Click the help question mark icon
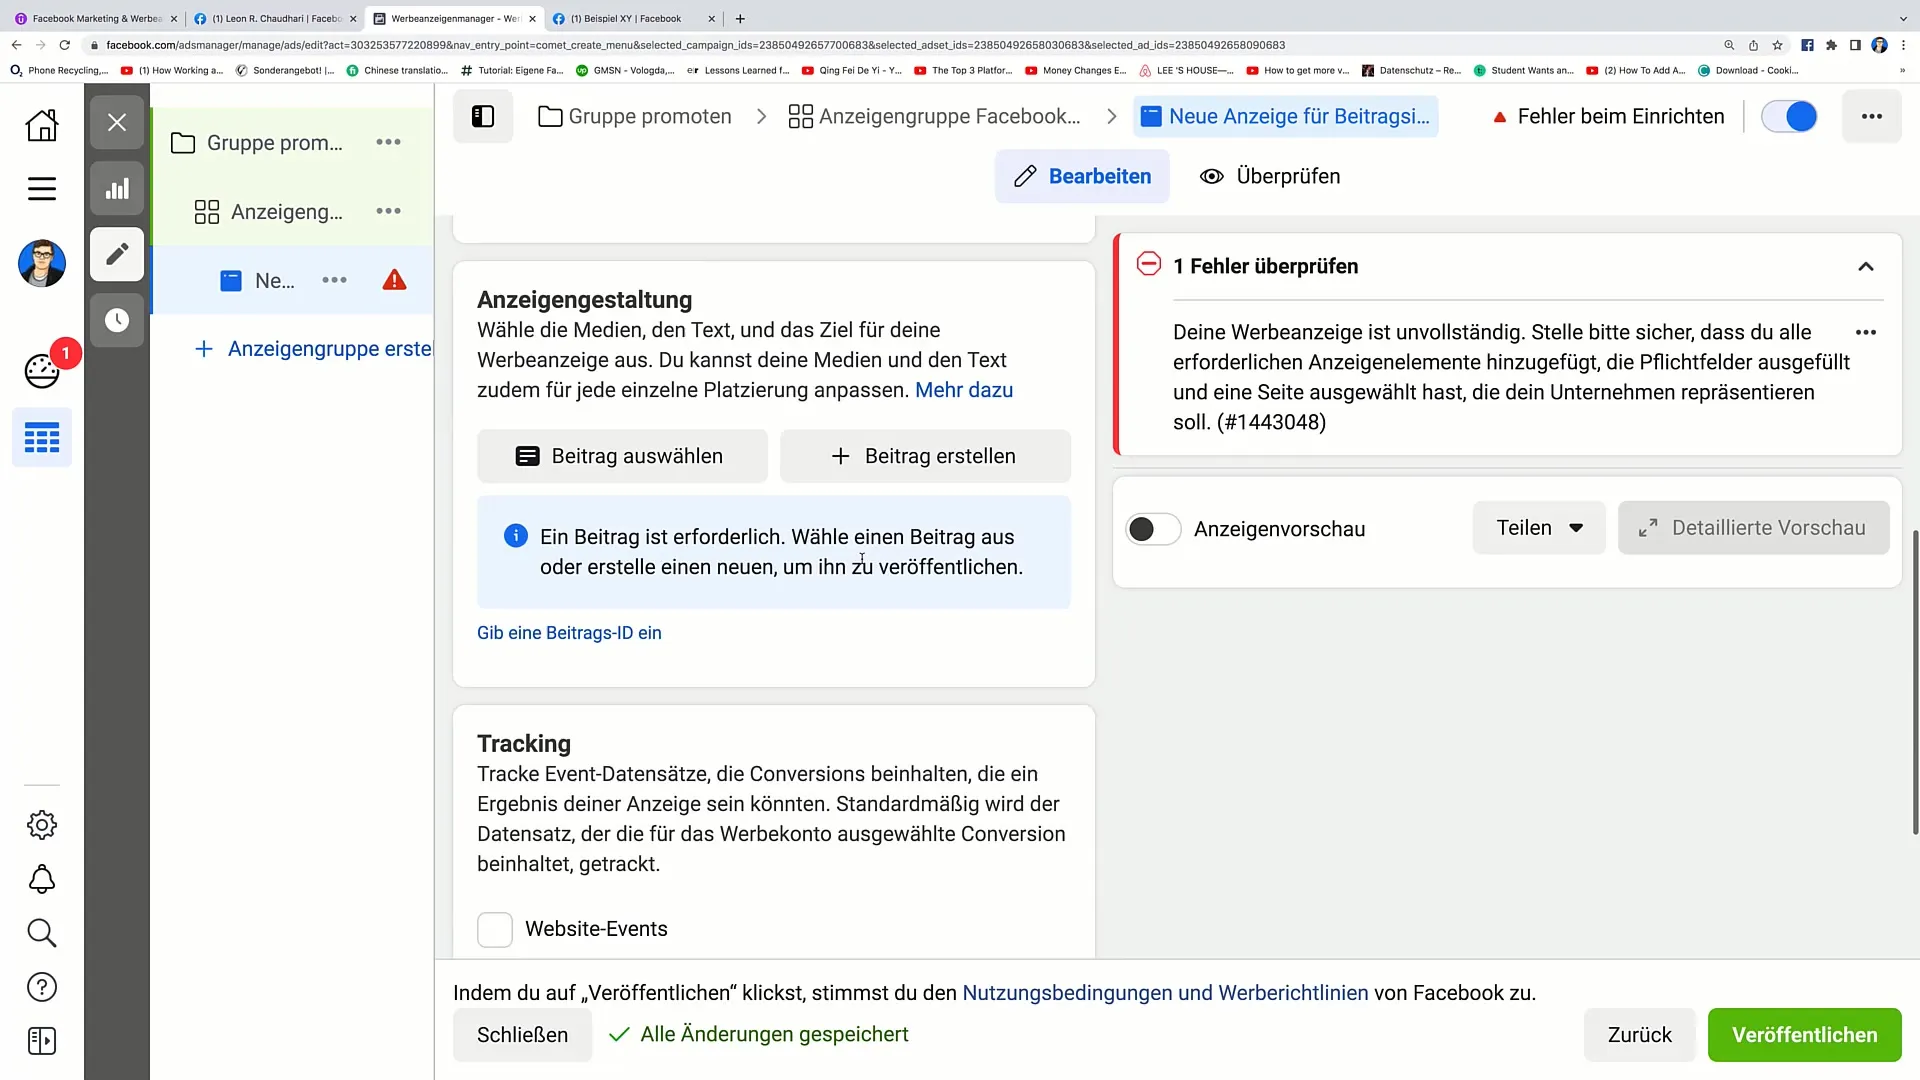This screenshot has height=1080, width=1920. [42, 987]
